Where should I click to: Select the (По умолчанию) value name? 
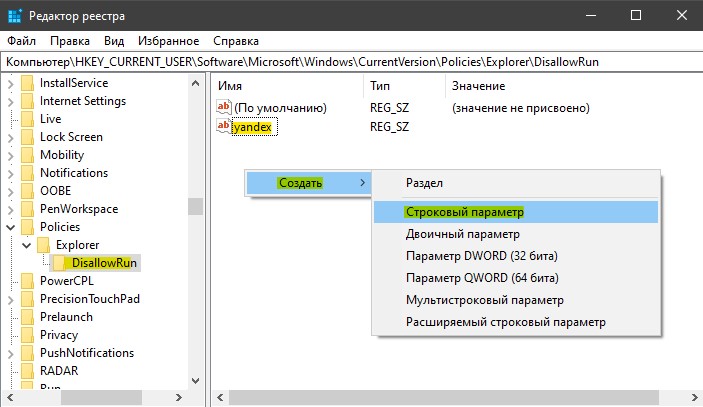tap(280, 108)
